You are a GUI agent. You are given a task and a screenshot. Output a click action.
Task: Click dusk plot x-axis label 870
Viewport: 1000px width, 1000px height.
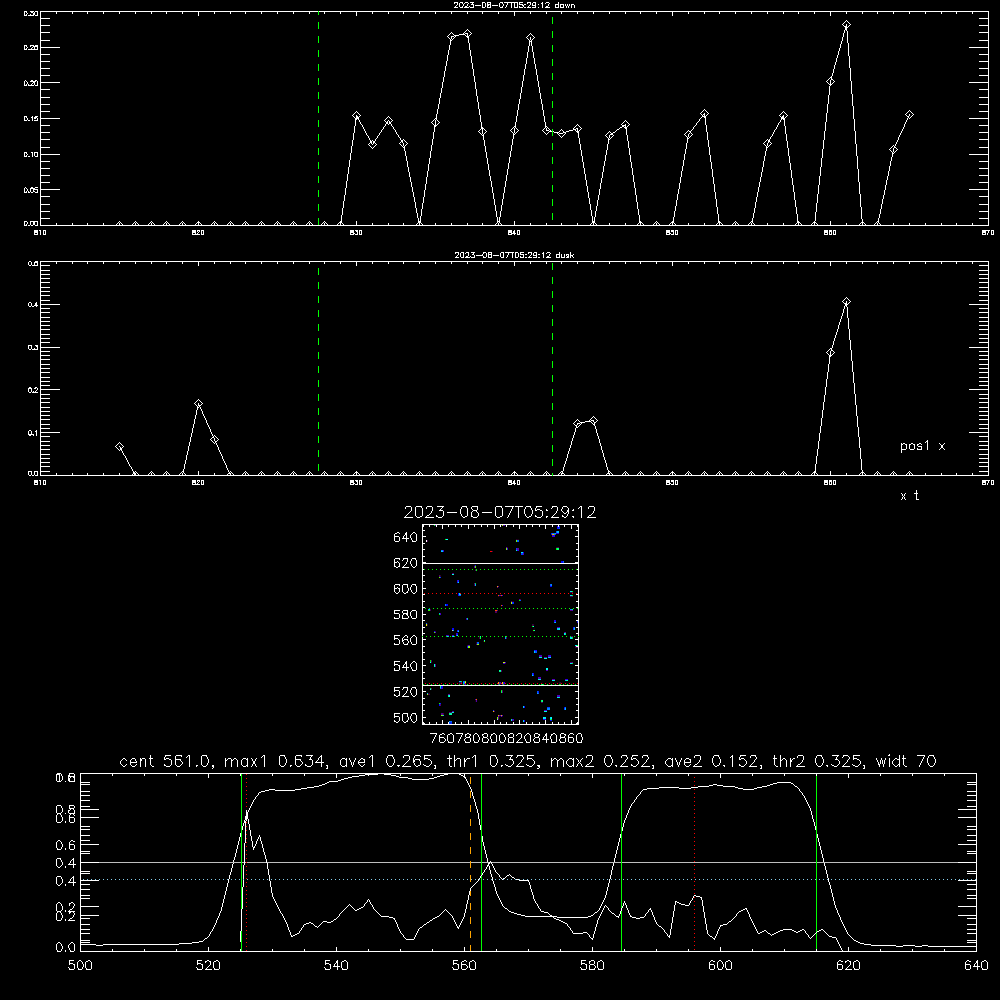[987, 483]
